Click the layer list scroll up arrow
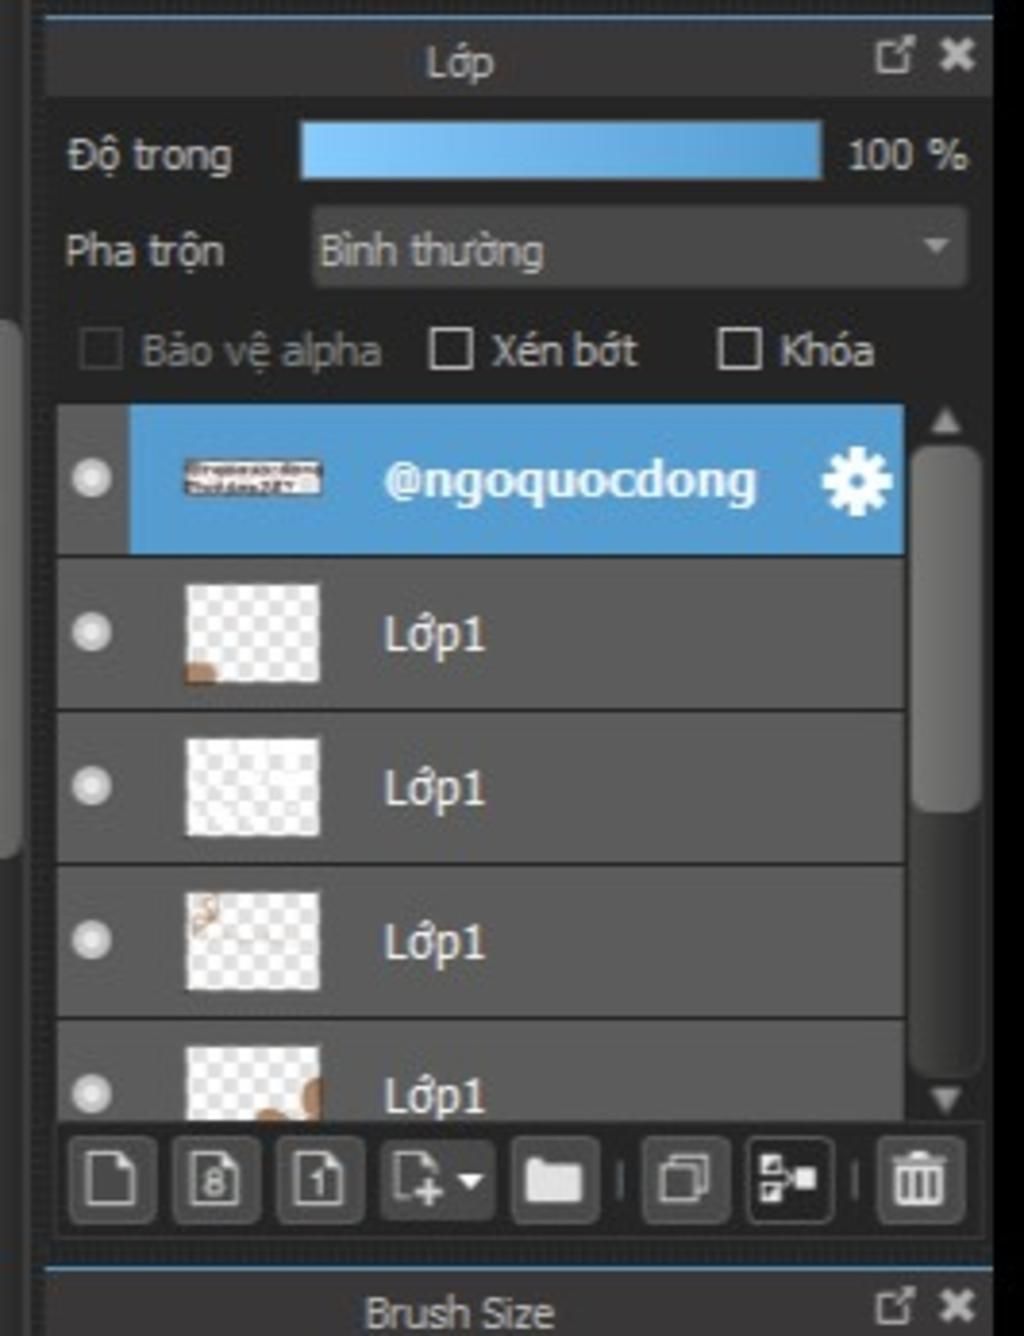The image size is (1024, 1336). click(945, 422)
